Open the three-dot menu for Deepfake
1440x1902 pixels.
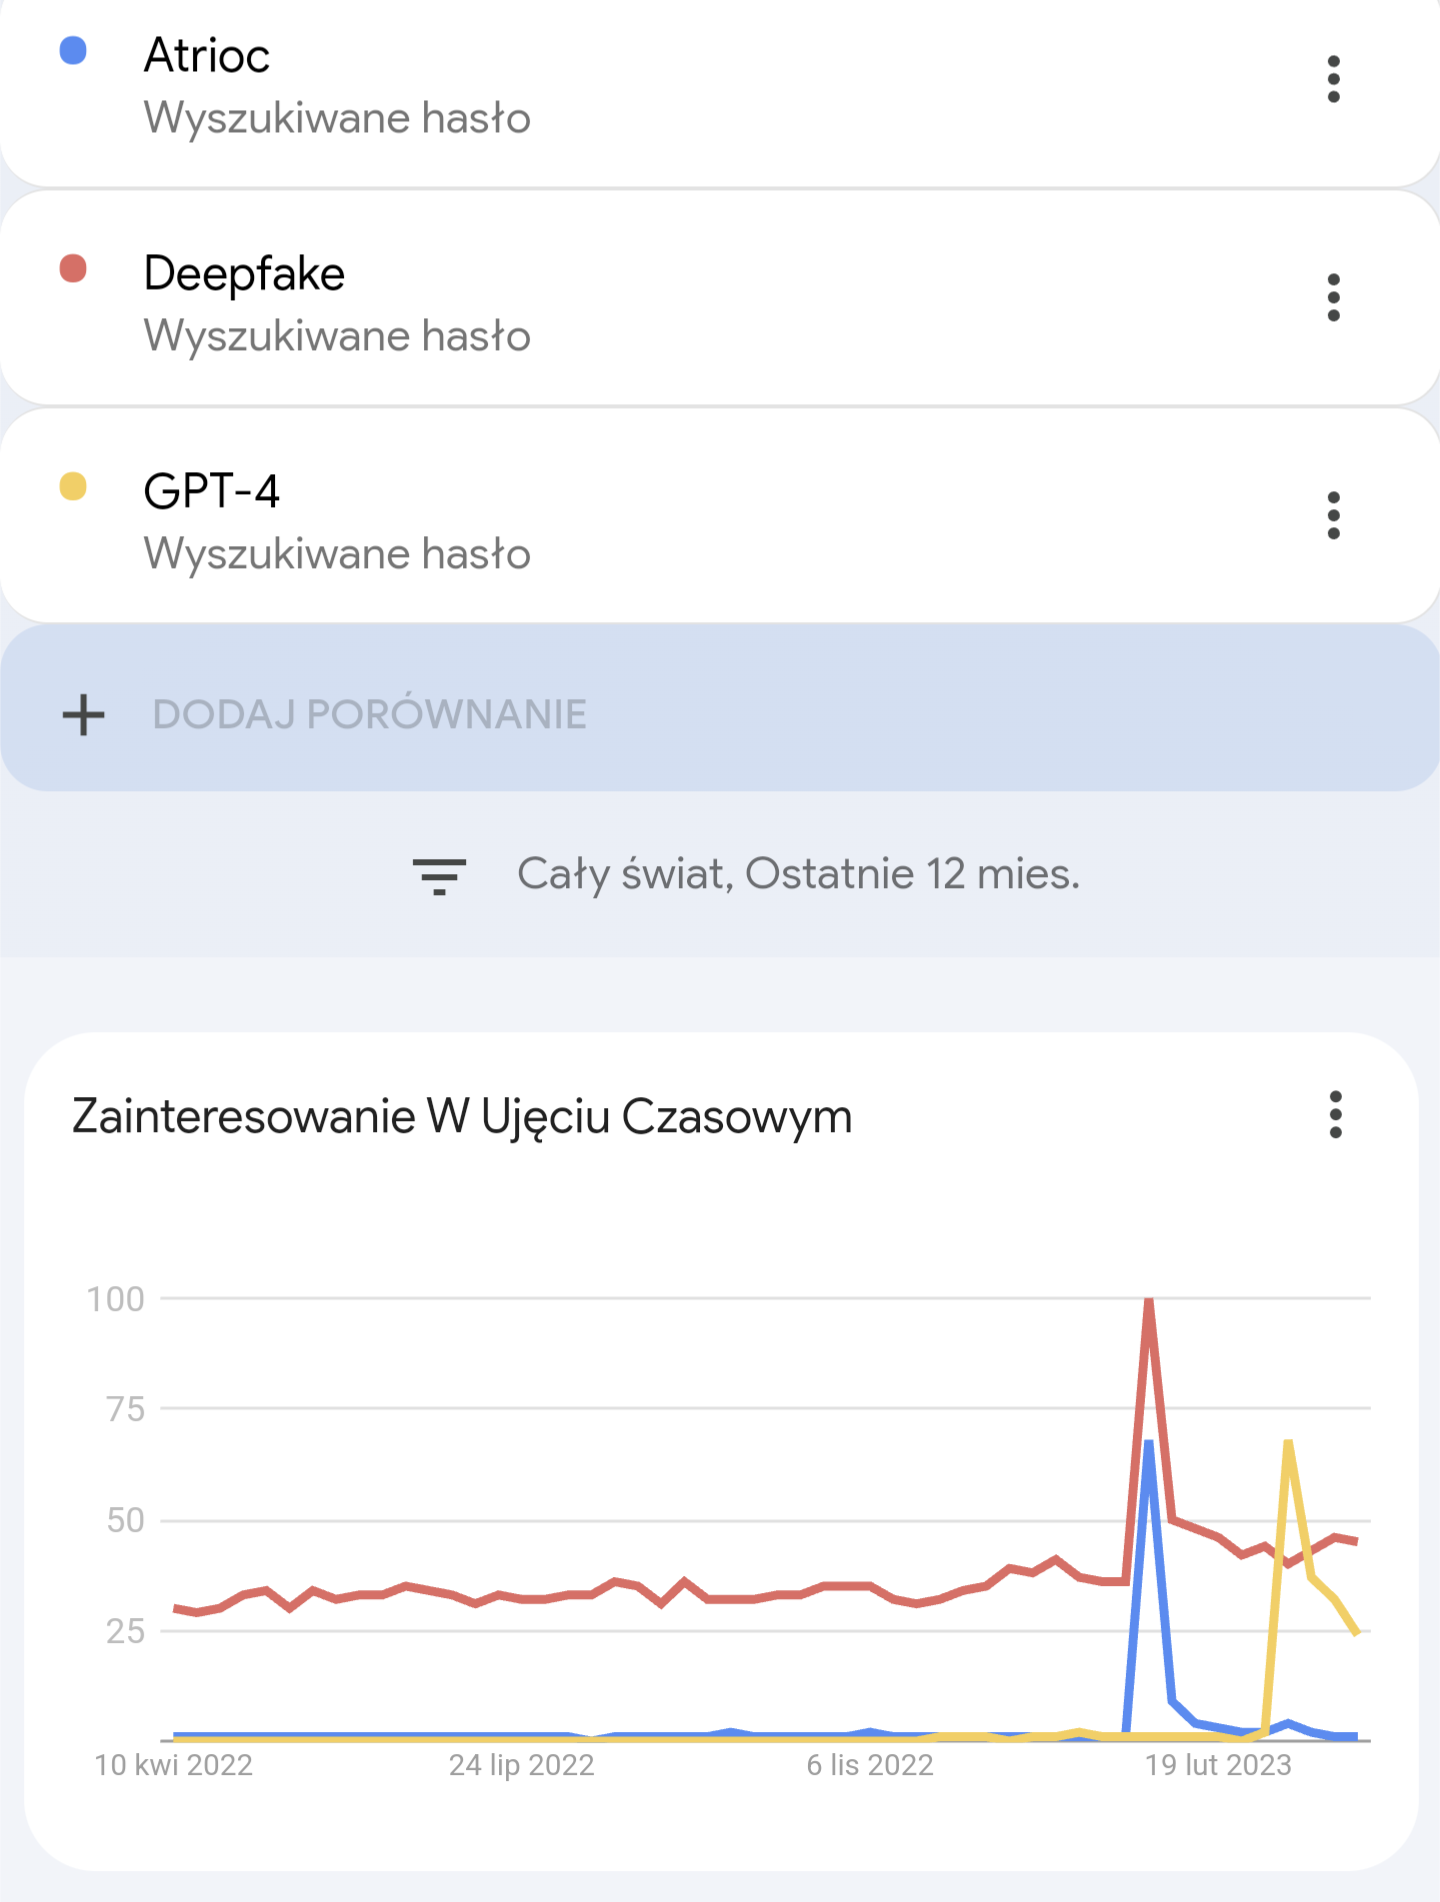(x=1333, y=298)
